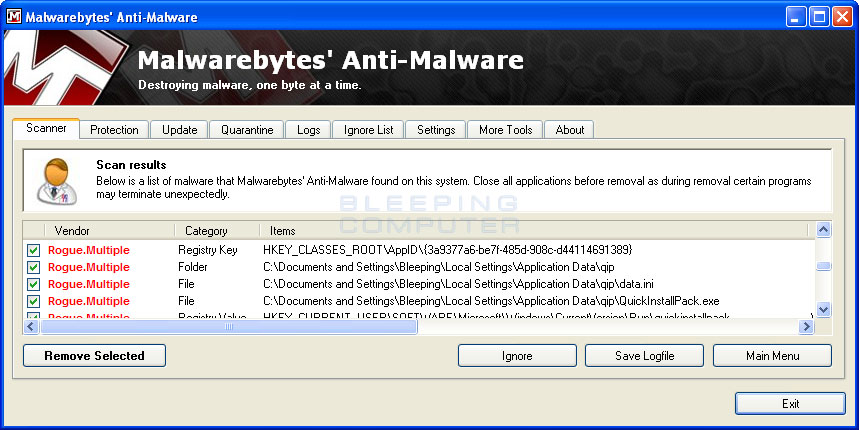Sort results by Category column header
The width and height of the screenshot is (859, 430).
(217, 231)
